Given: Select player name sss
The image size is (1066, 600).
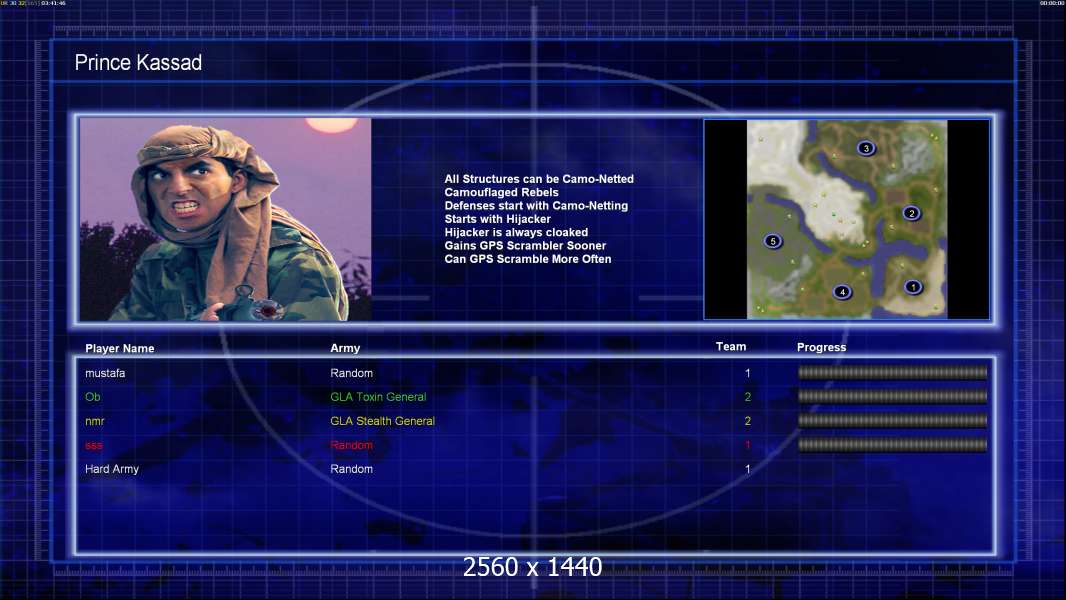Looking at the screenshot, I should pyautogui.click(x=94, y=446).
